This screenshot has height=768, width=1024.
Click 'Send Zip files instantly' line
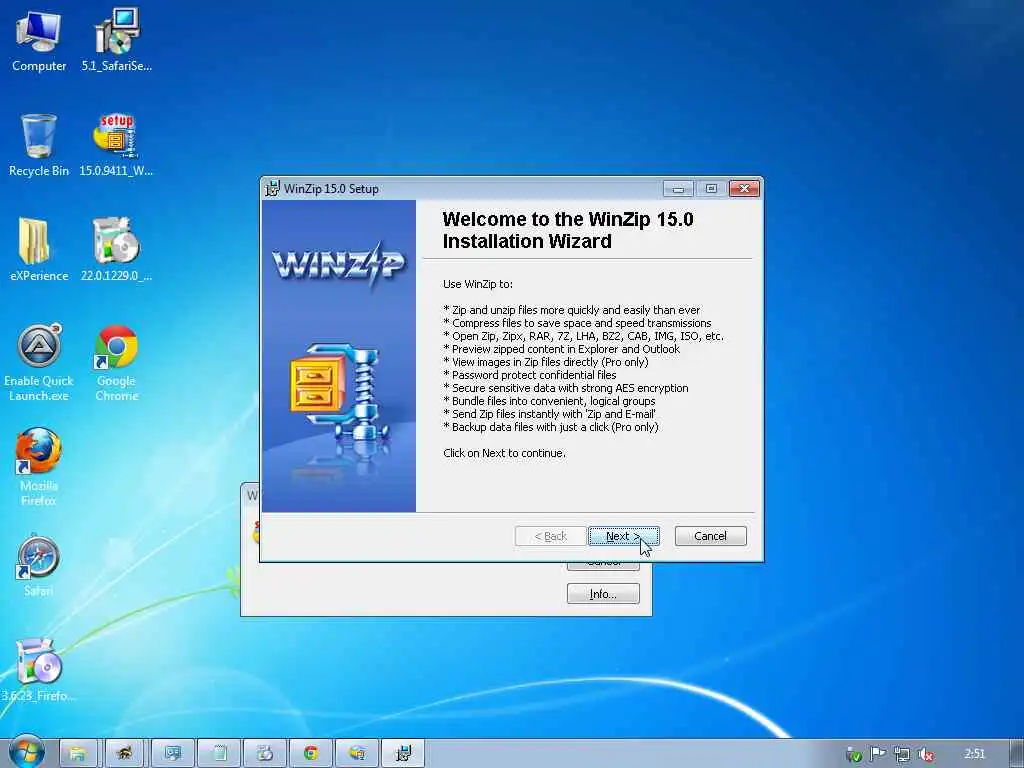pyautogui.click(x=549, y=414)
